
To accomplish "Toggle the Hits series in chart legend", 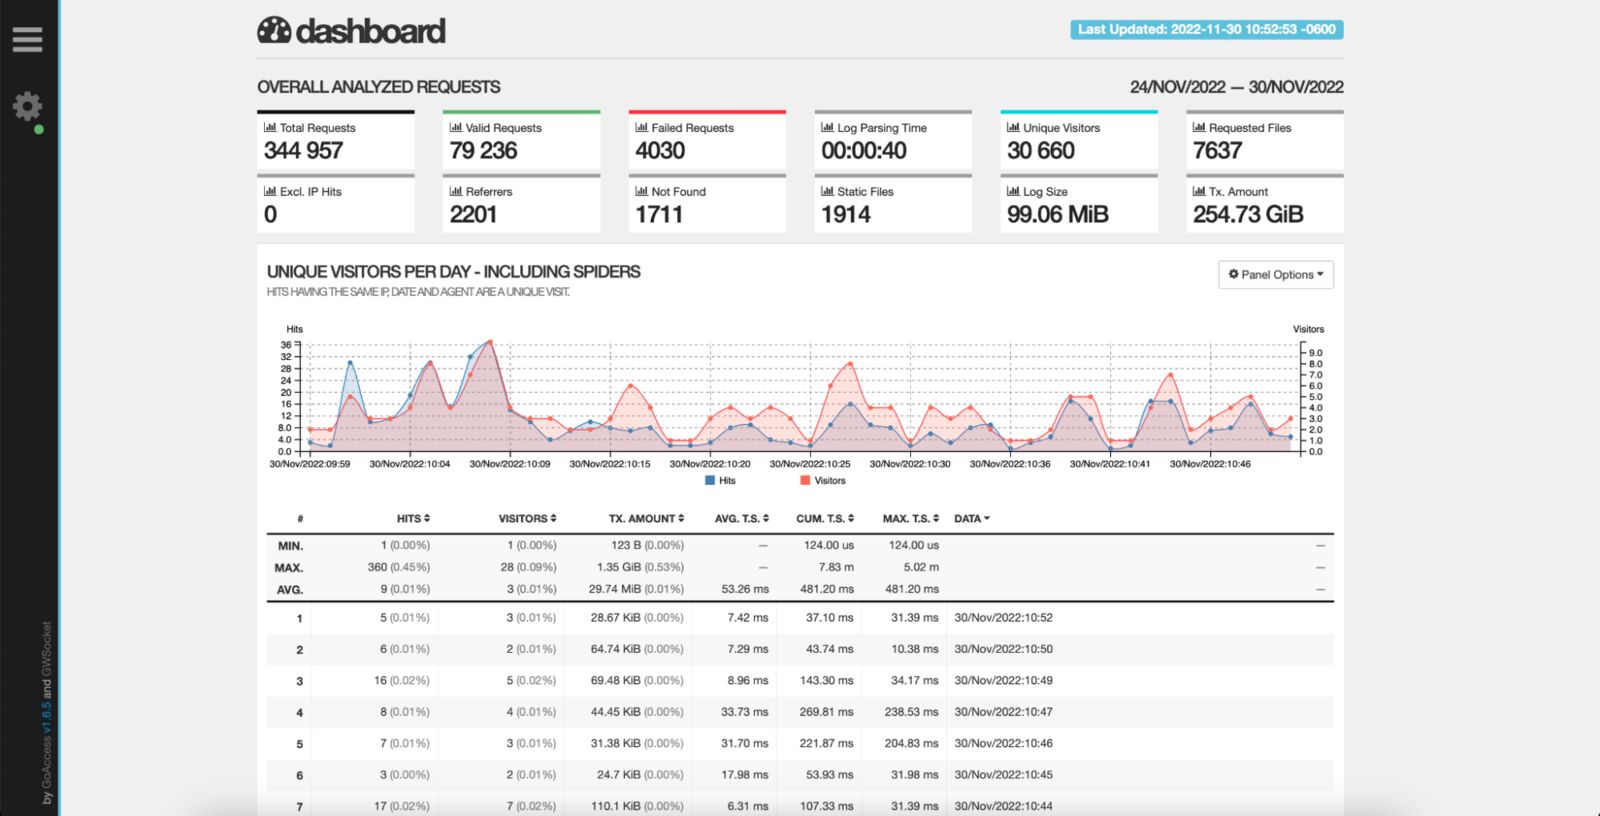I will click(720, 481).
